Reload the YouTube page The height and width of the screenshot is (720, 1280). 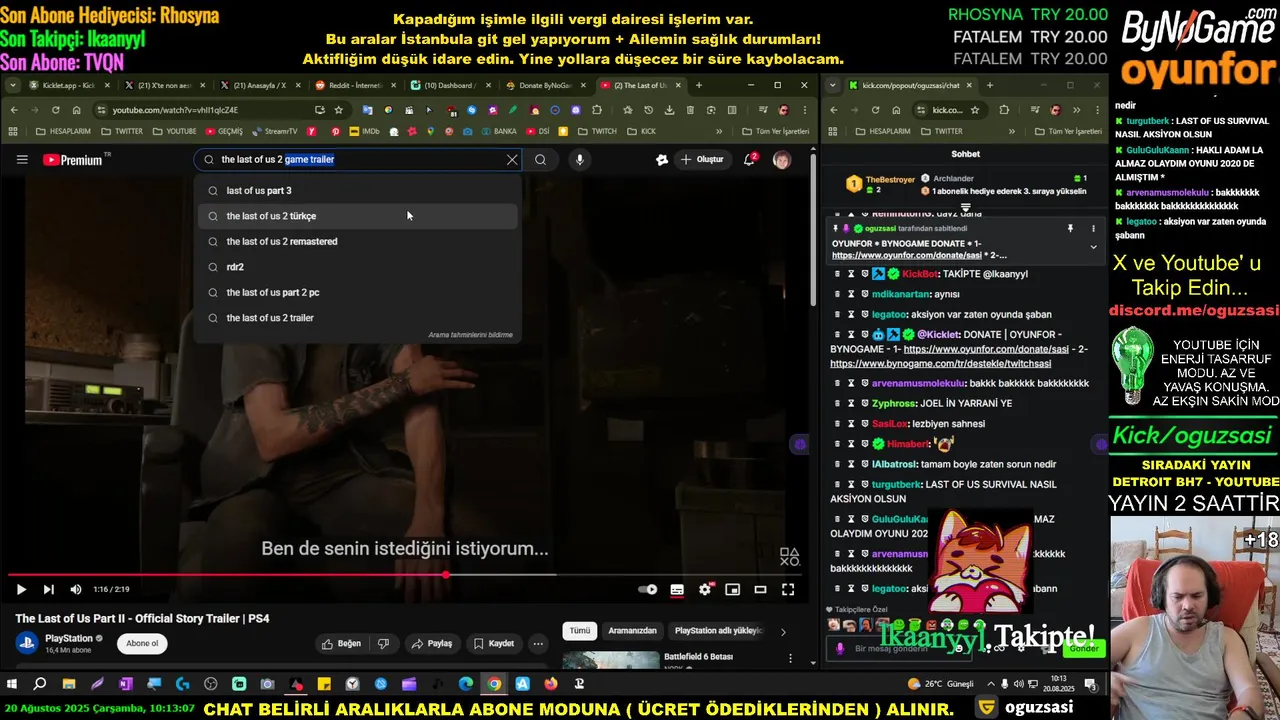tap(55, 110)
